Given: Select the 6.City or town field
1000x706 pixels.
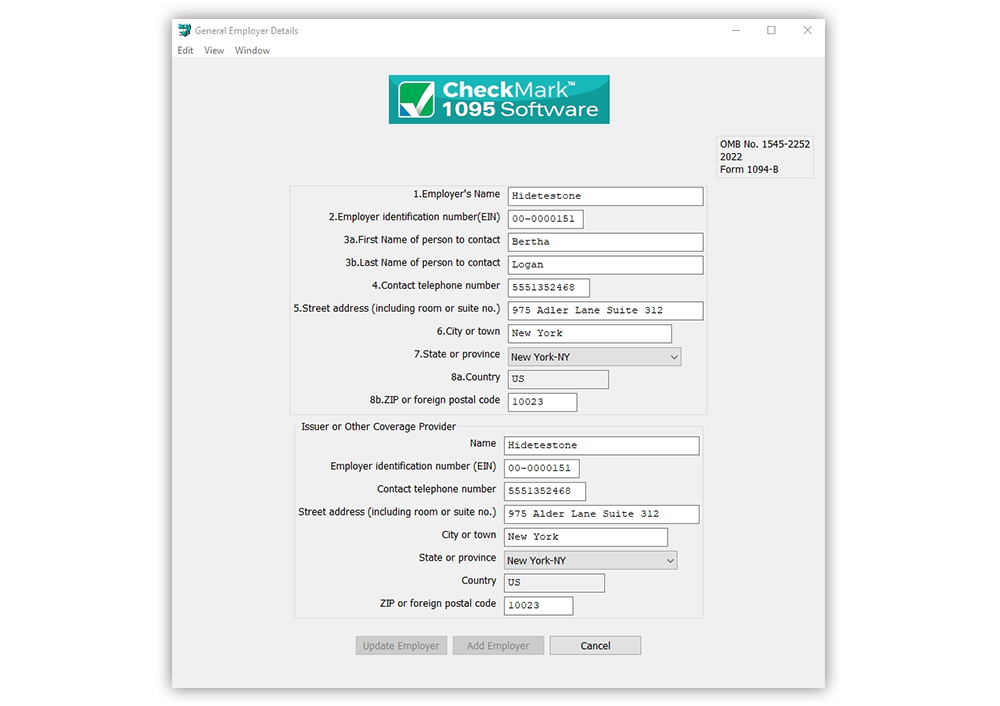Looking at the screenshot, I should tap(589, 334).
